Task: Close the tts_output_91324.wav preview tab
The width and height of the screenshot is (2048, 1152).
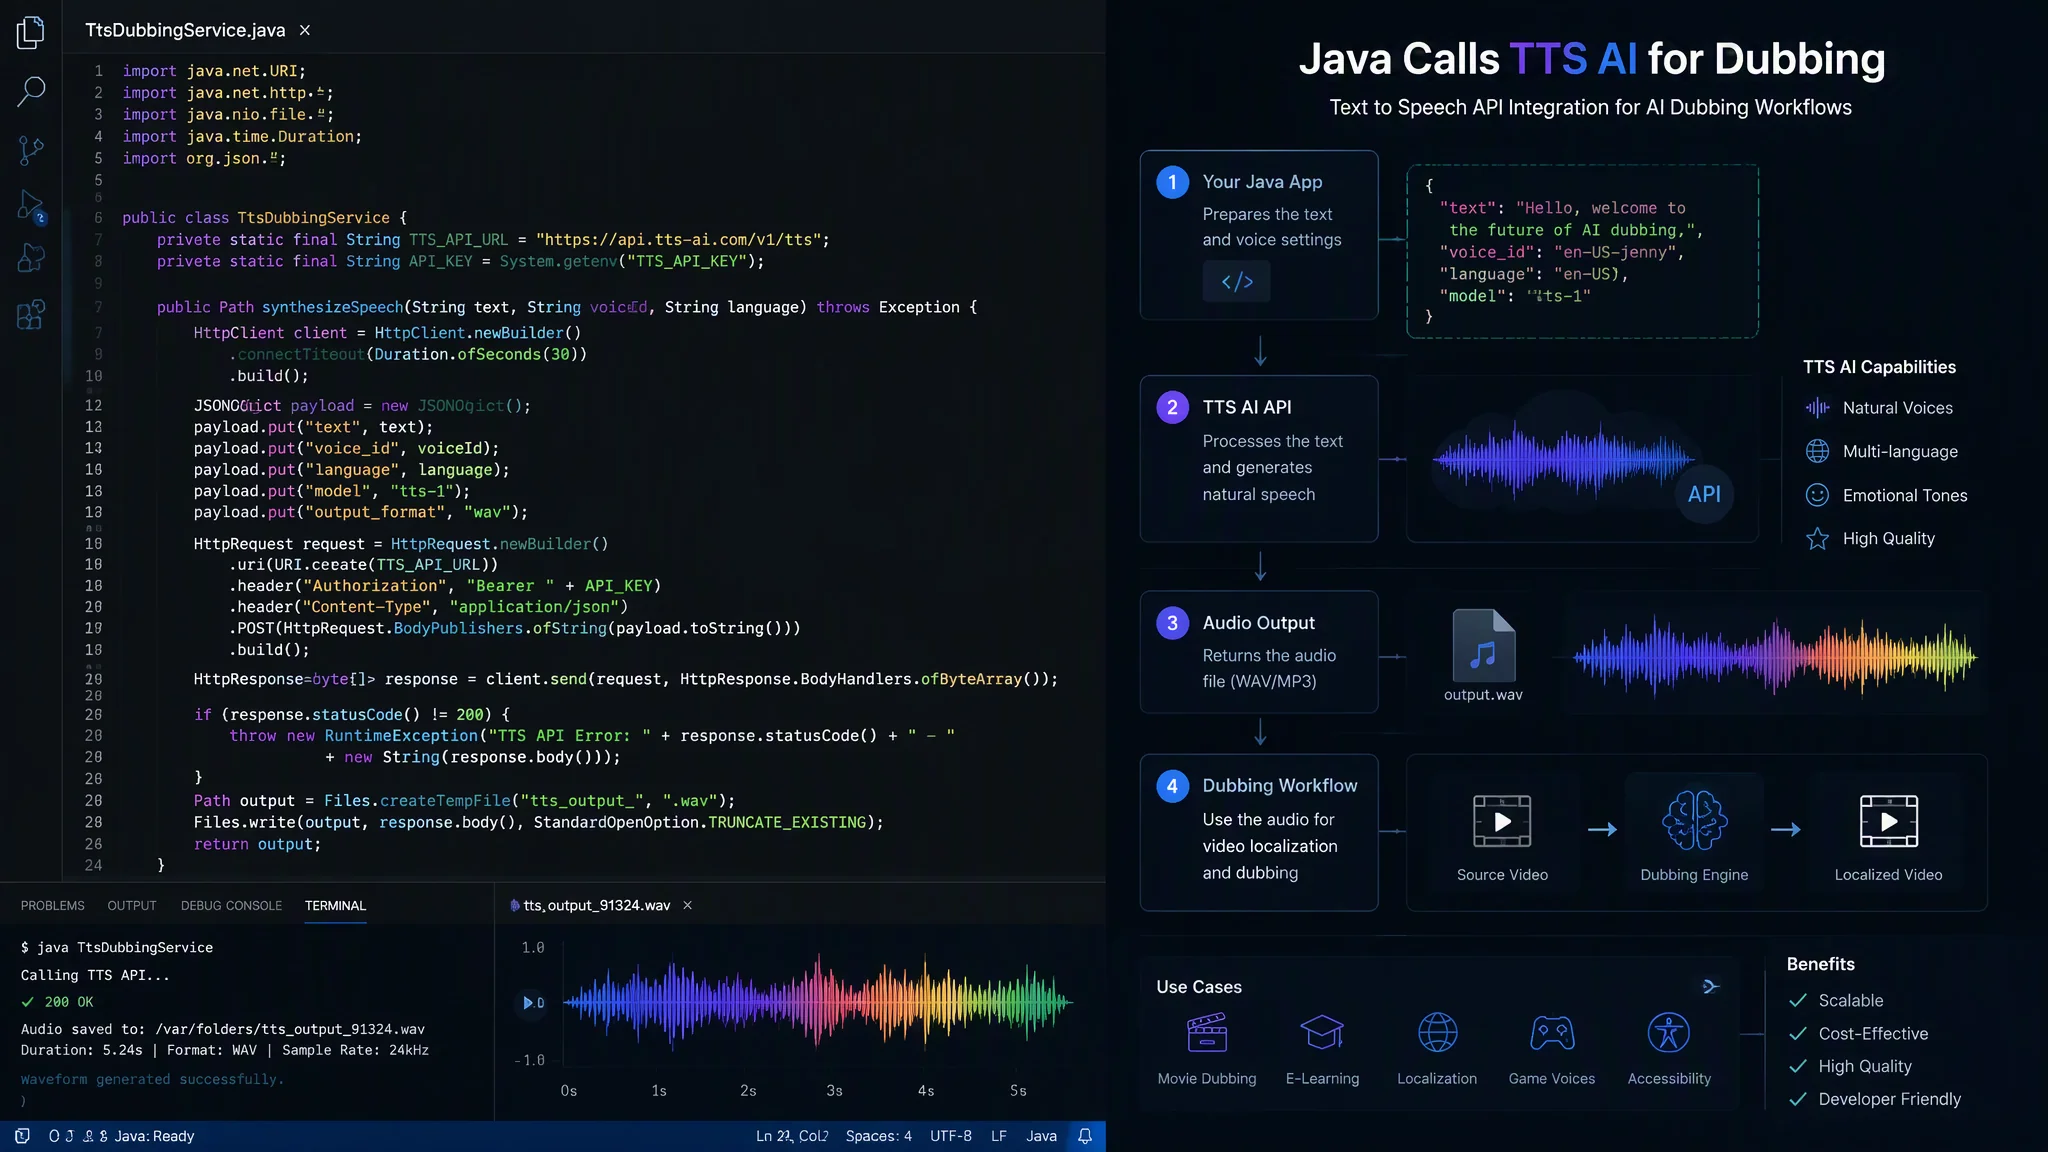Action: pyautogui.click(x=687, y=905)
